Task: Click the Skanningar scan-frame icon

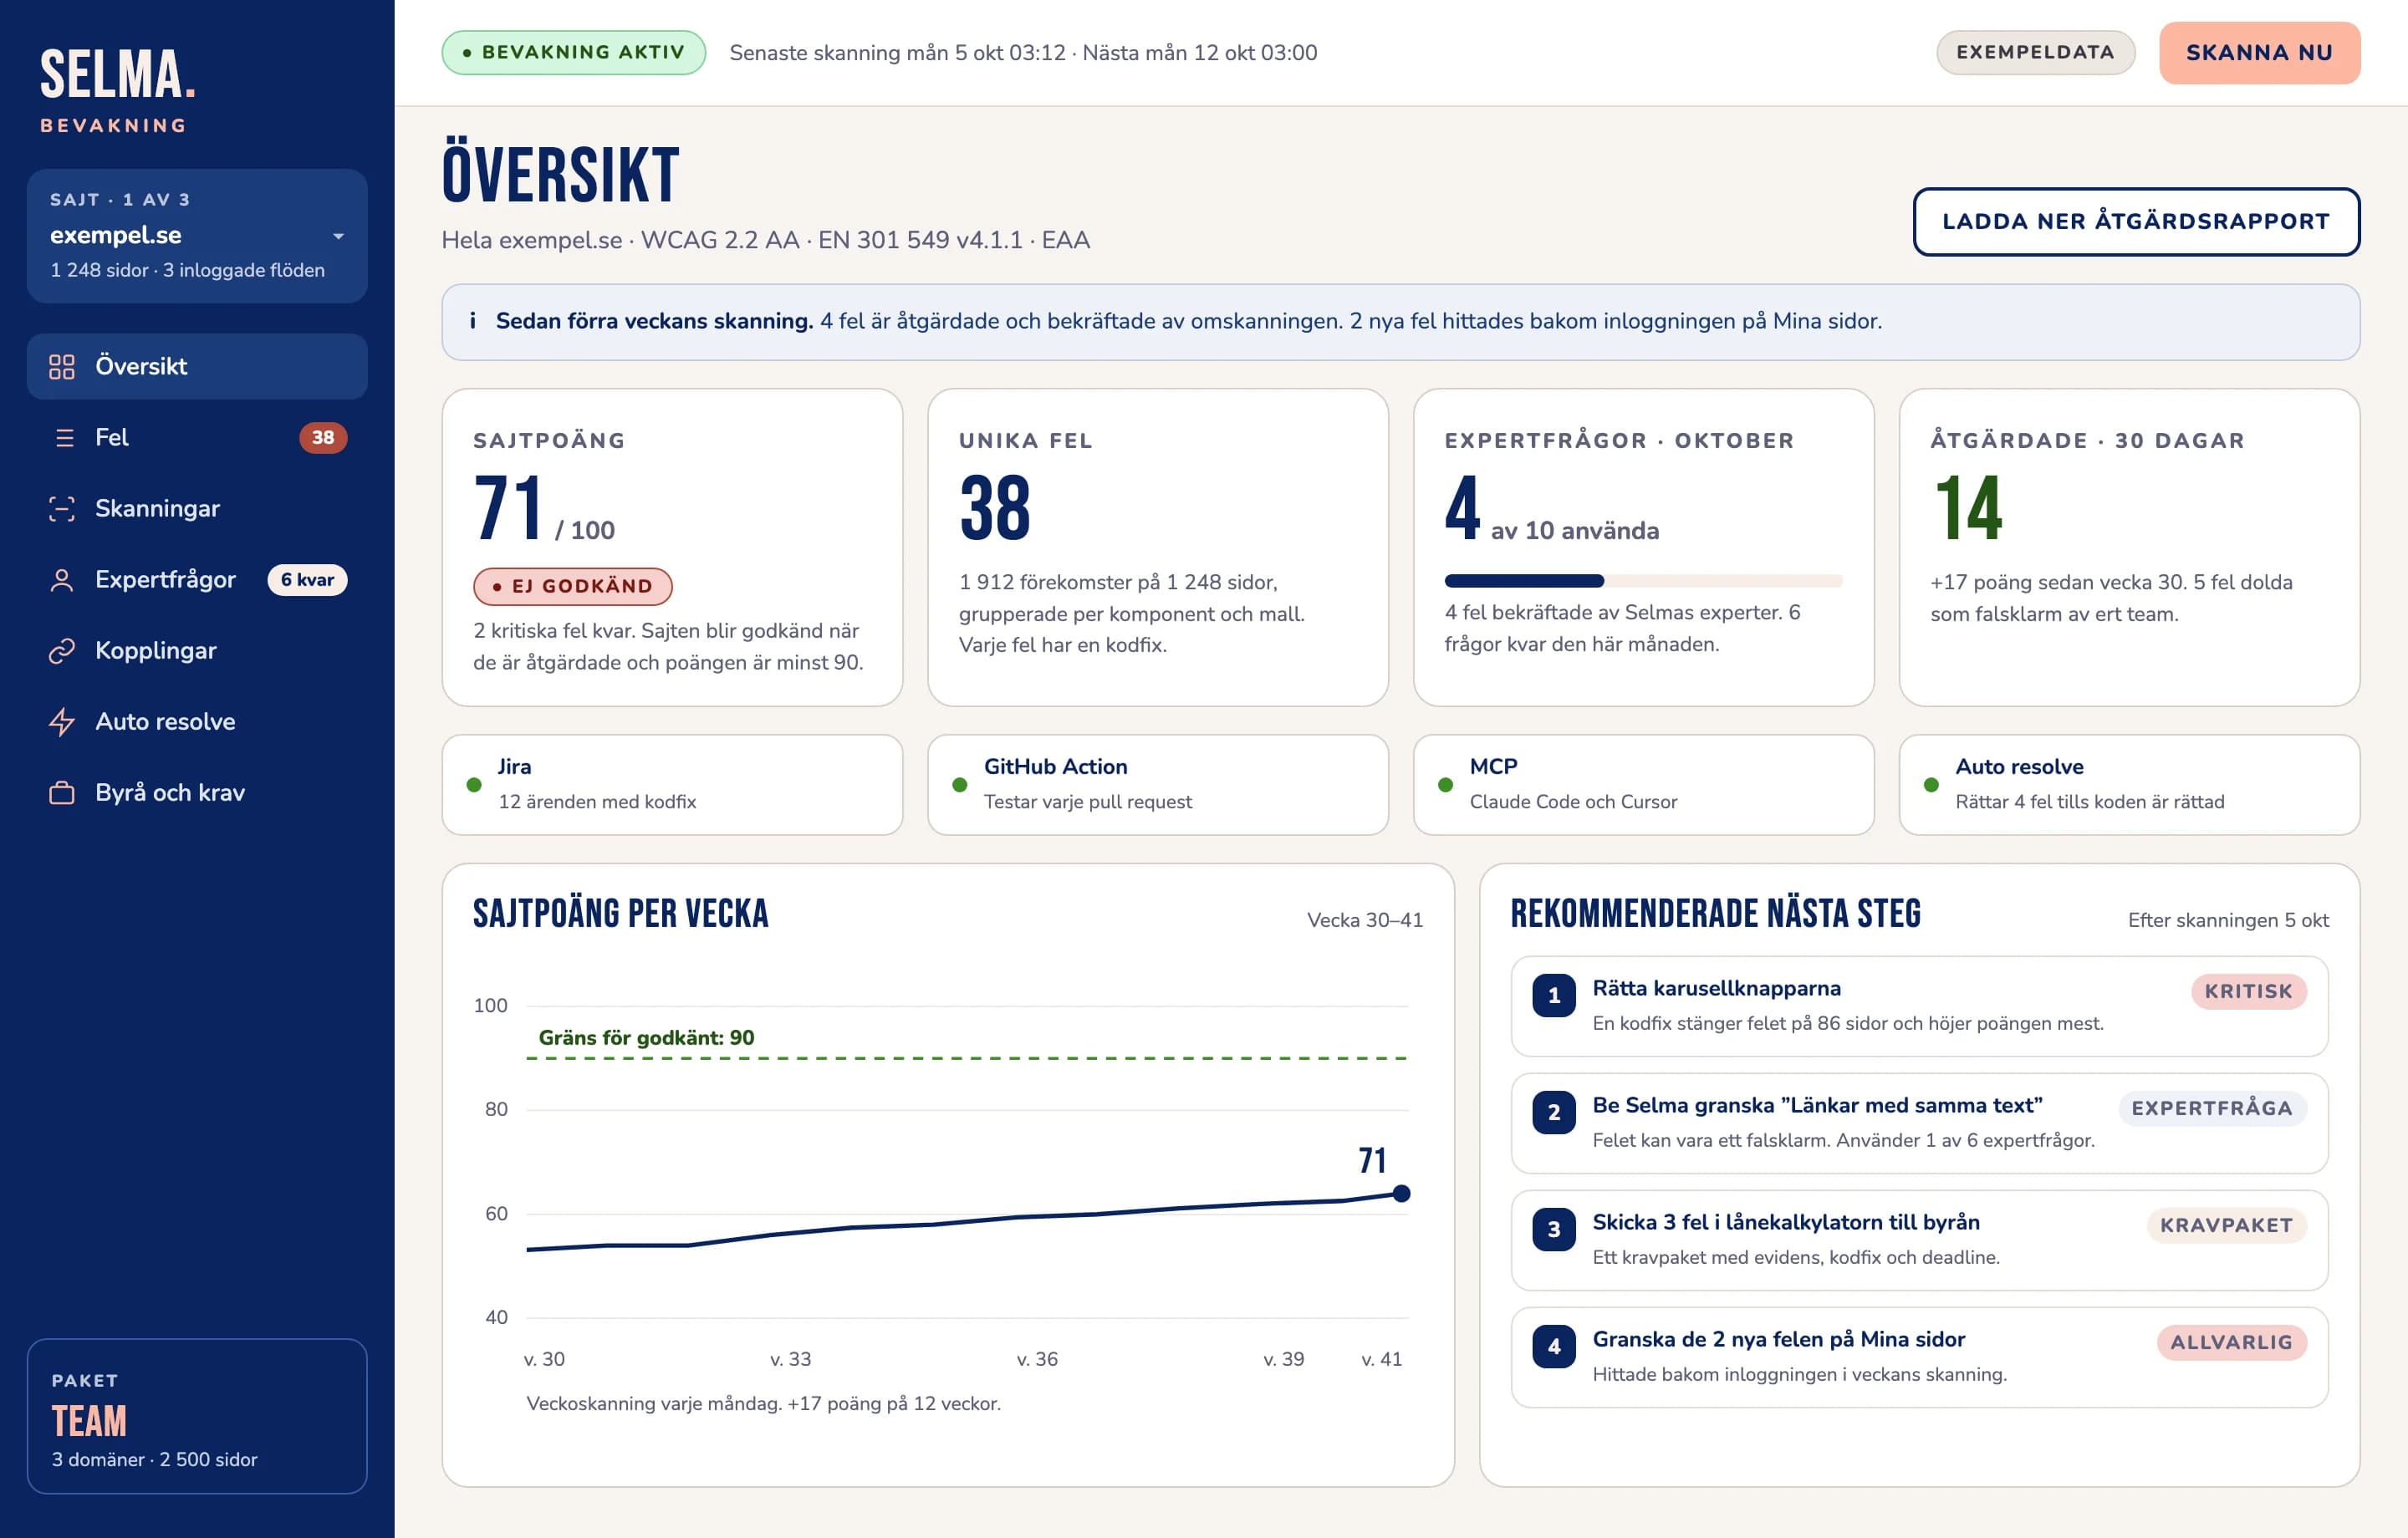Action: (x=62, y=509)
